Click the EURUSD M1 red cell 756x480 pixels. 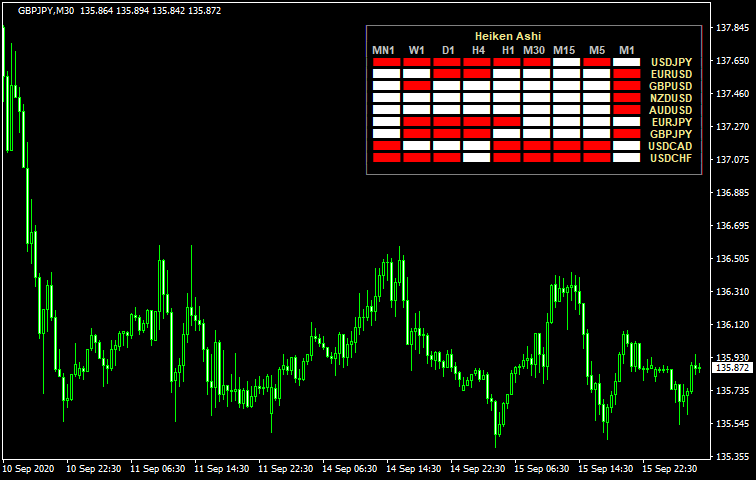(x=626, y=74)
